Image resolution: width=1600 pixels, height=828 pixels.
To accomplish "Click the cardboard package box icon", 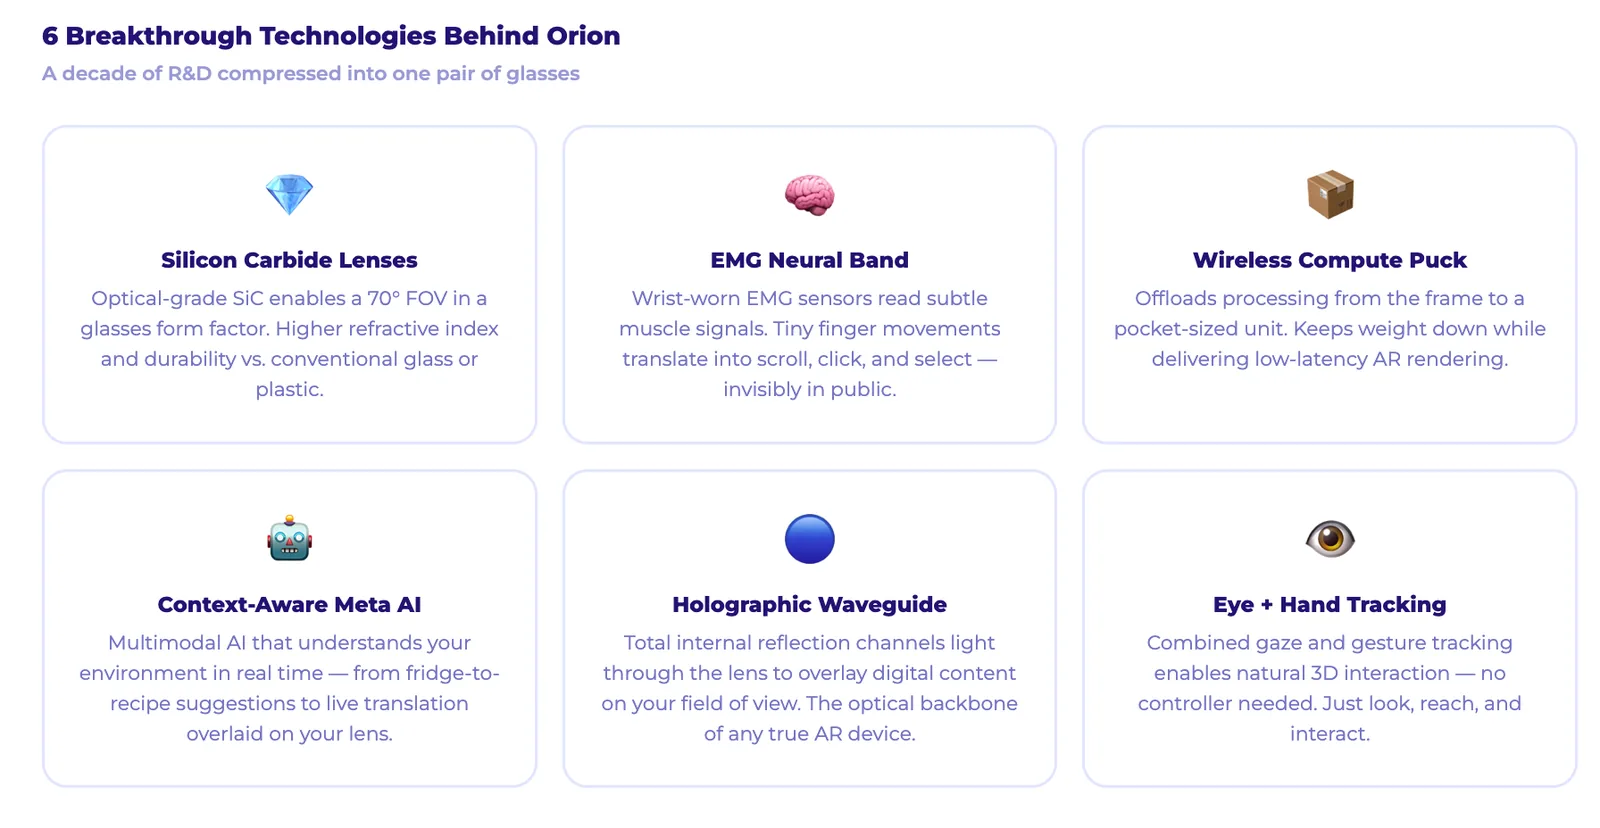I will point(1329,194).
